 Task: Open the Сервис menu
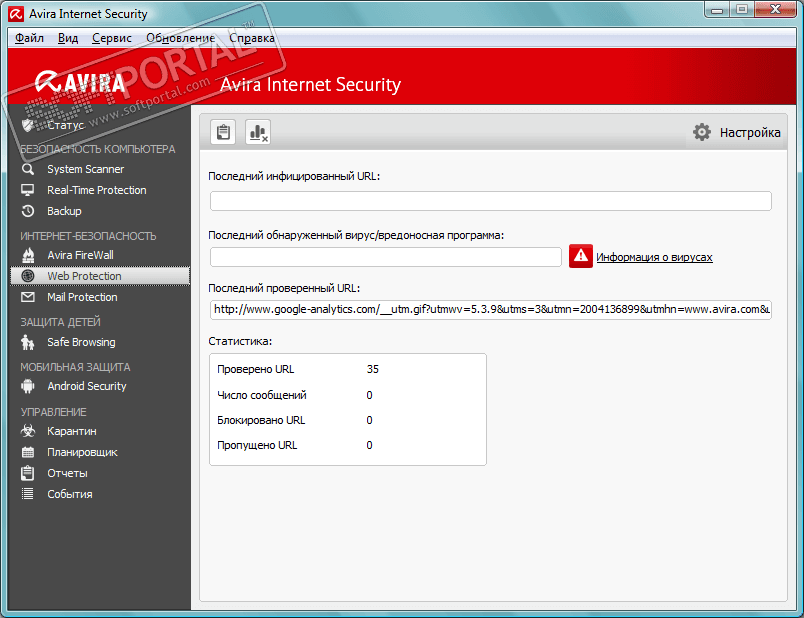112,38
